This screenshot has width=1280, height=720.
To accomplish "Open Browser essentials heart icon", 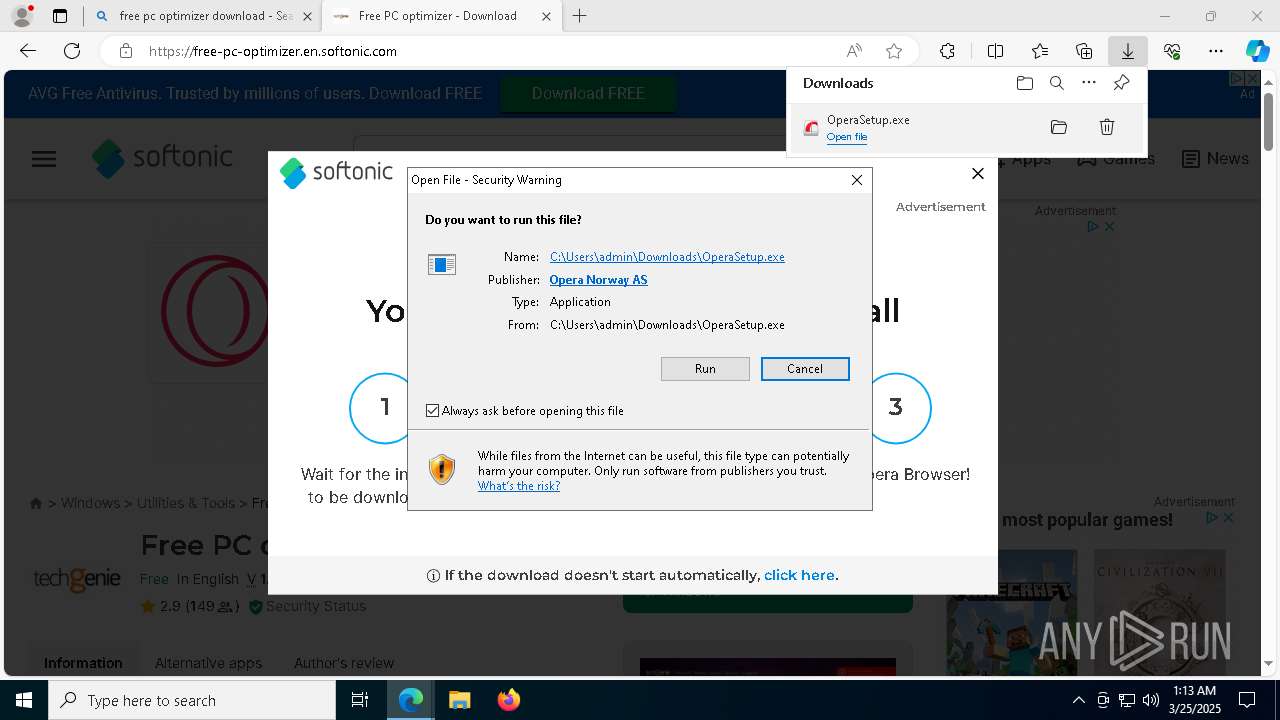I will click(1172, 51).
